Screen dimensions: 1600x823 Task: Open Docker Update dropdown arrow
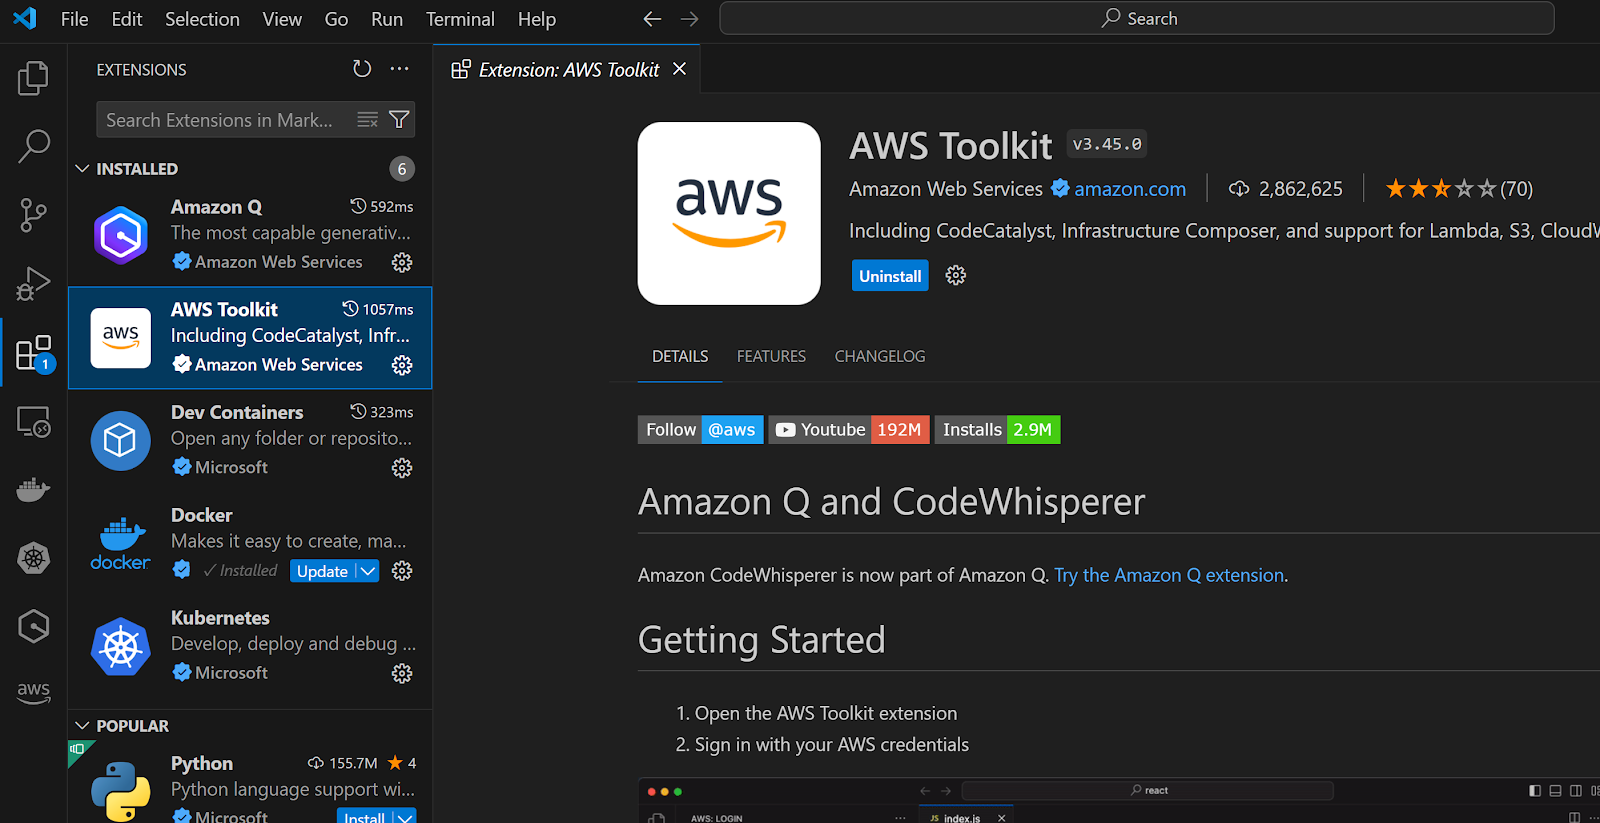point(368,571)
